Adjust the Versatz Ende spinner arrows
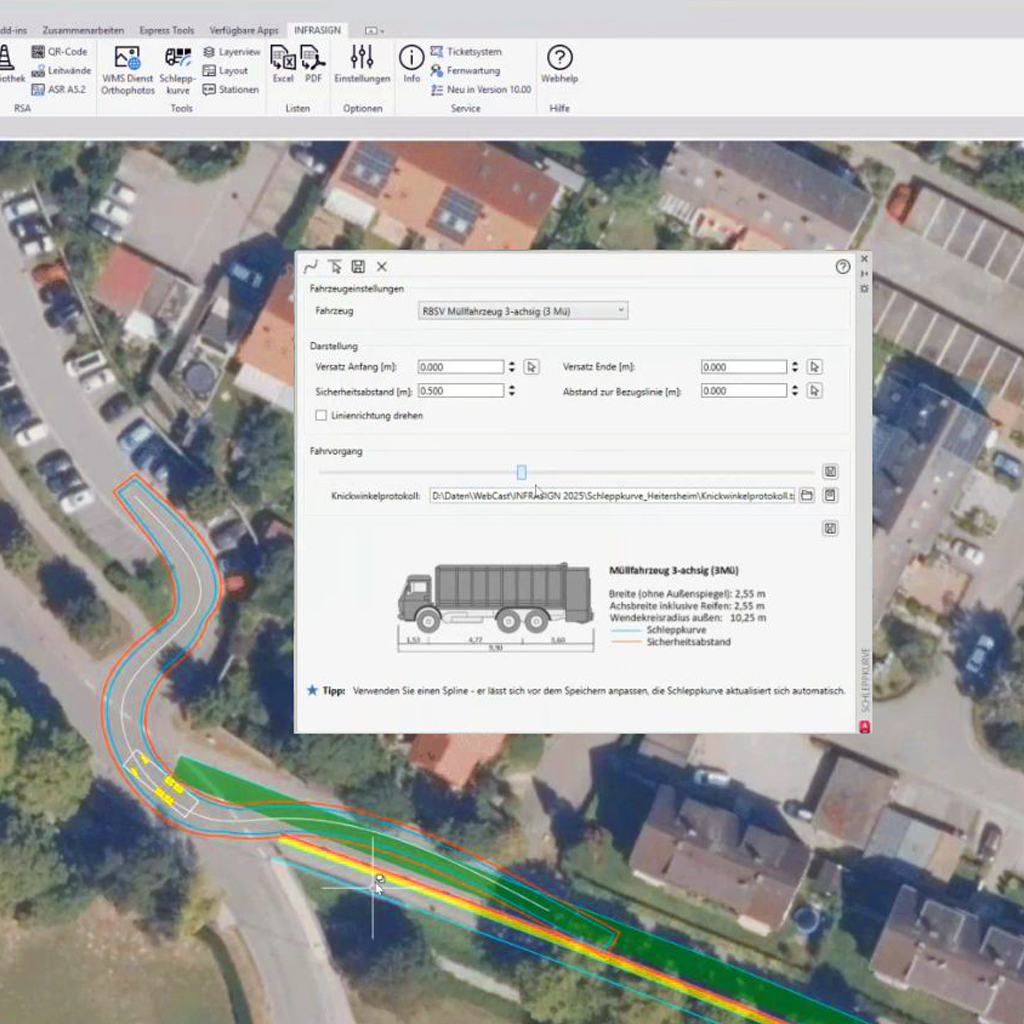 coord(795,367)
